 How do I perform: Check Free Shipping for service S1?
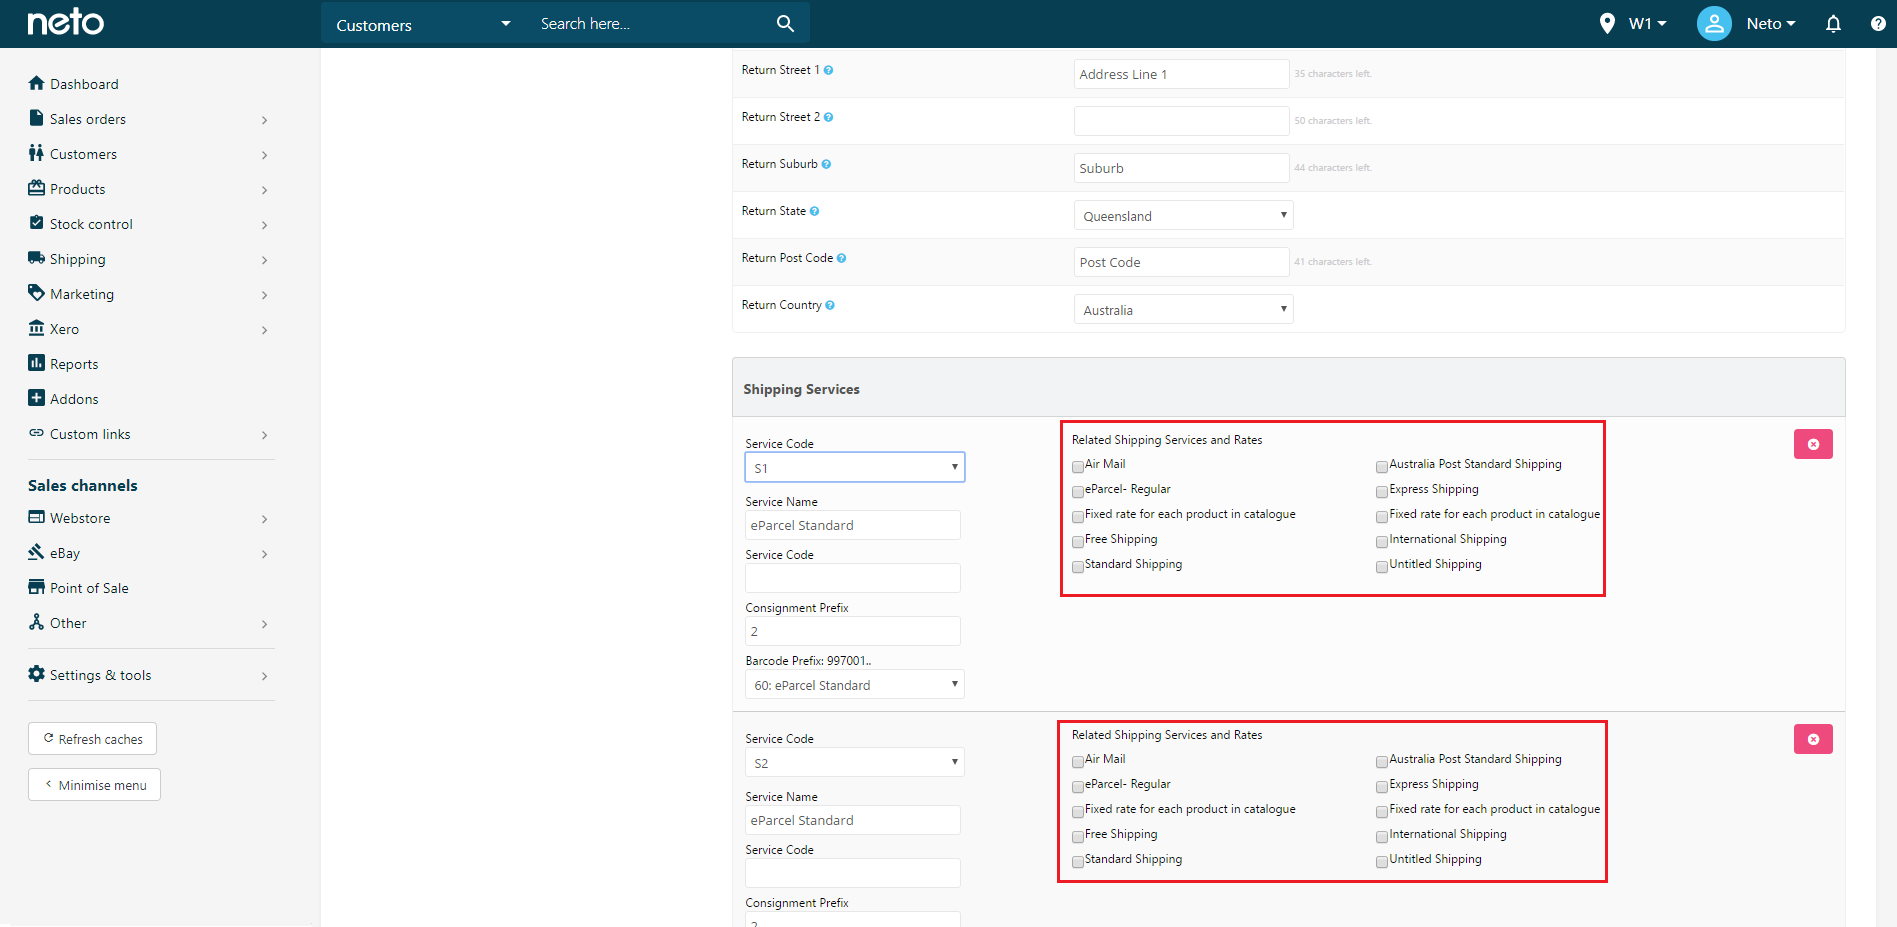(x=1078, y=541)
